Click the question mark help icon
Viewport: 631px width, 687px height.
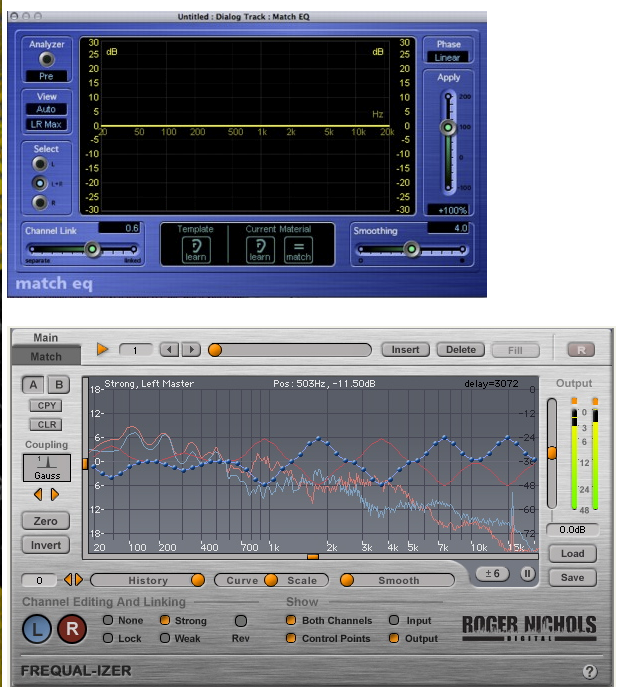[590, 671]
